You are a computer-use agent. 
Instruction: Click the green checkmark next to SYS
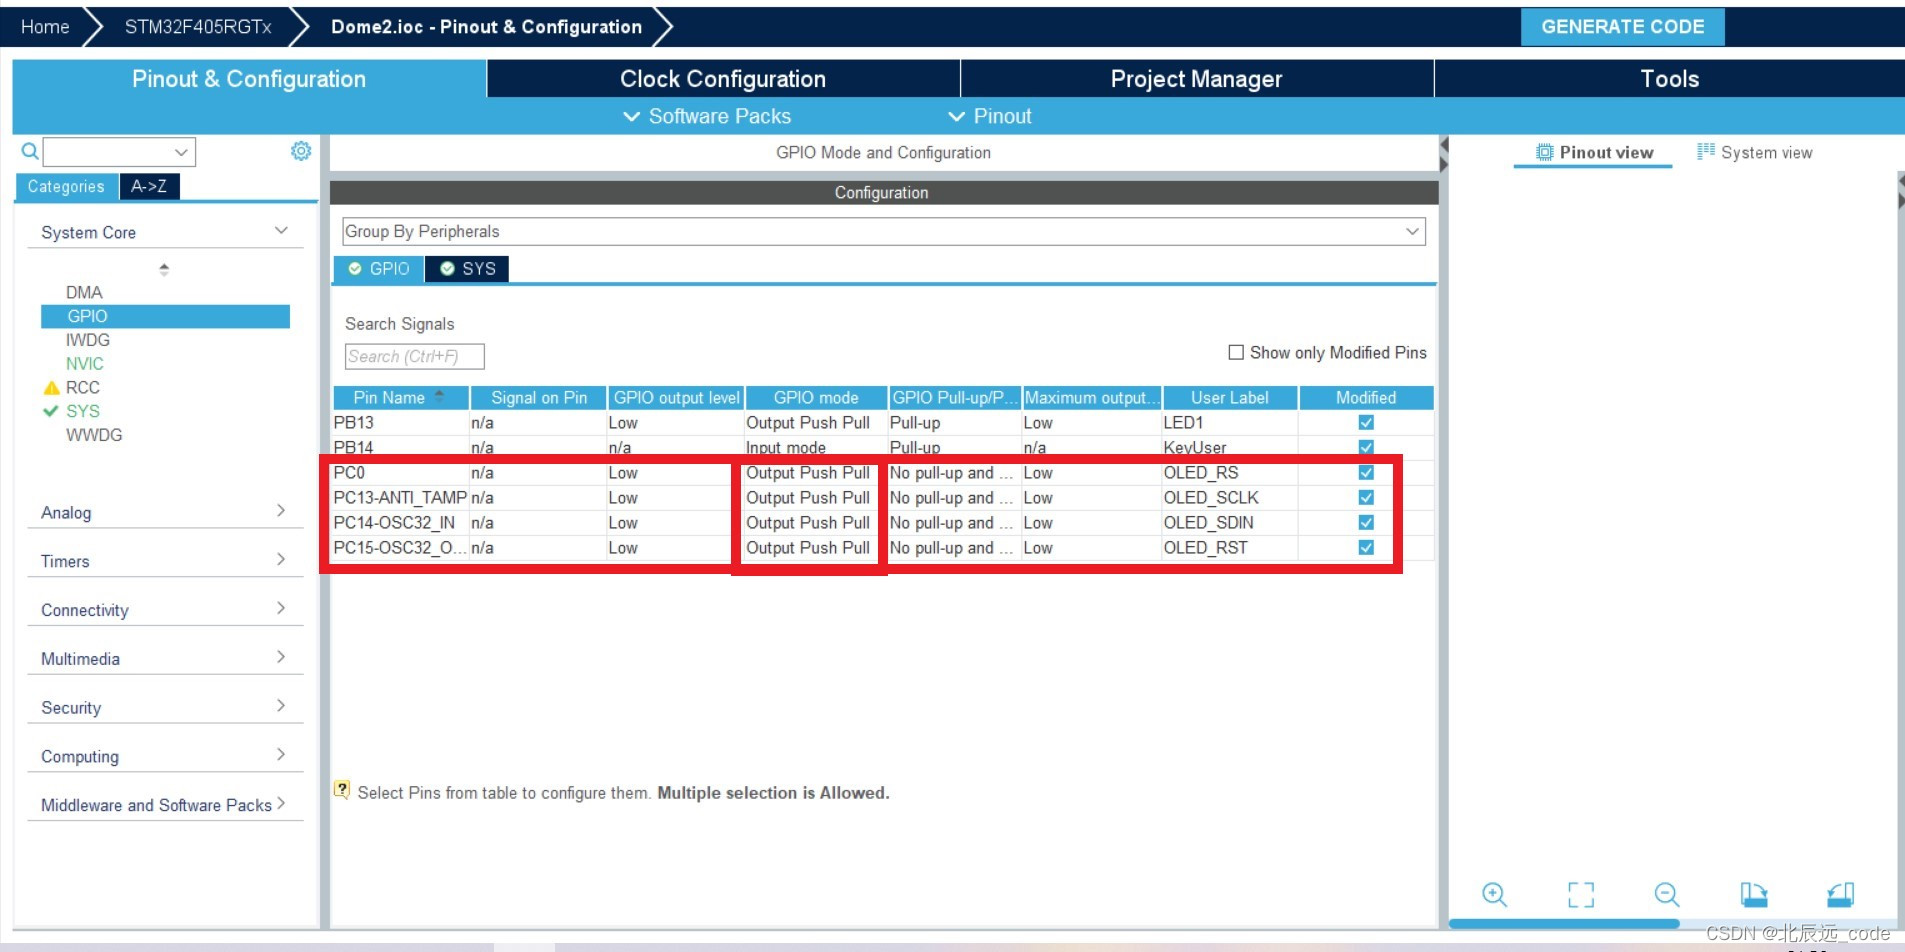pyautogui.click(x=51, y=411)
